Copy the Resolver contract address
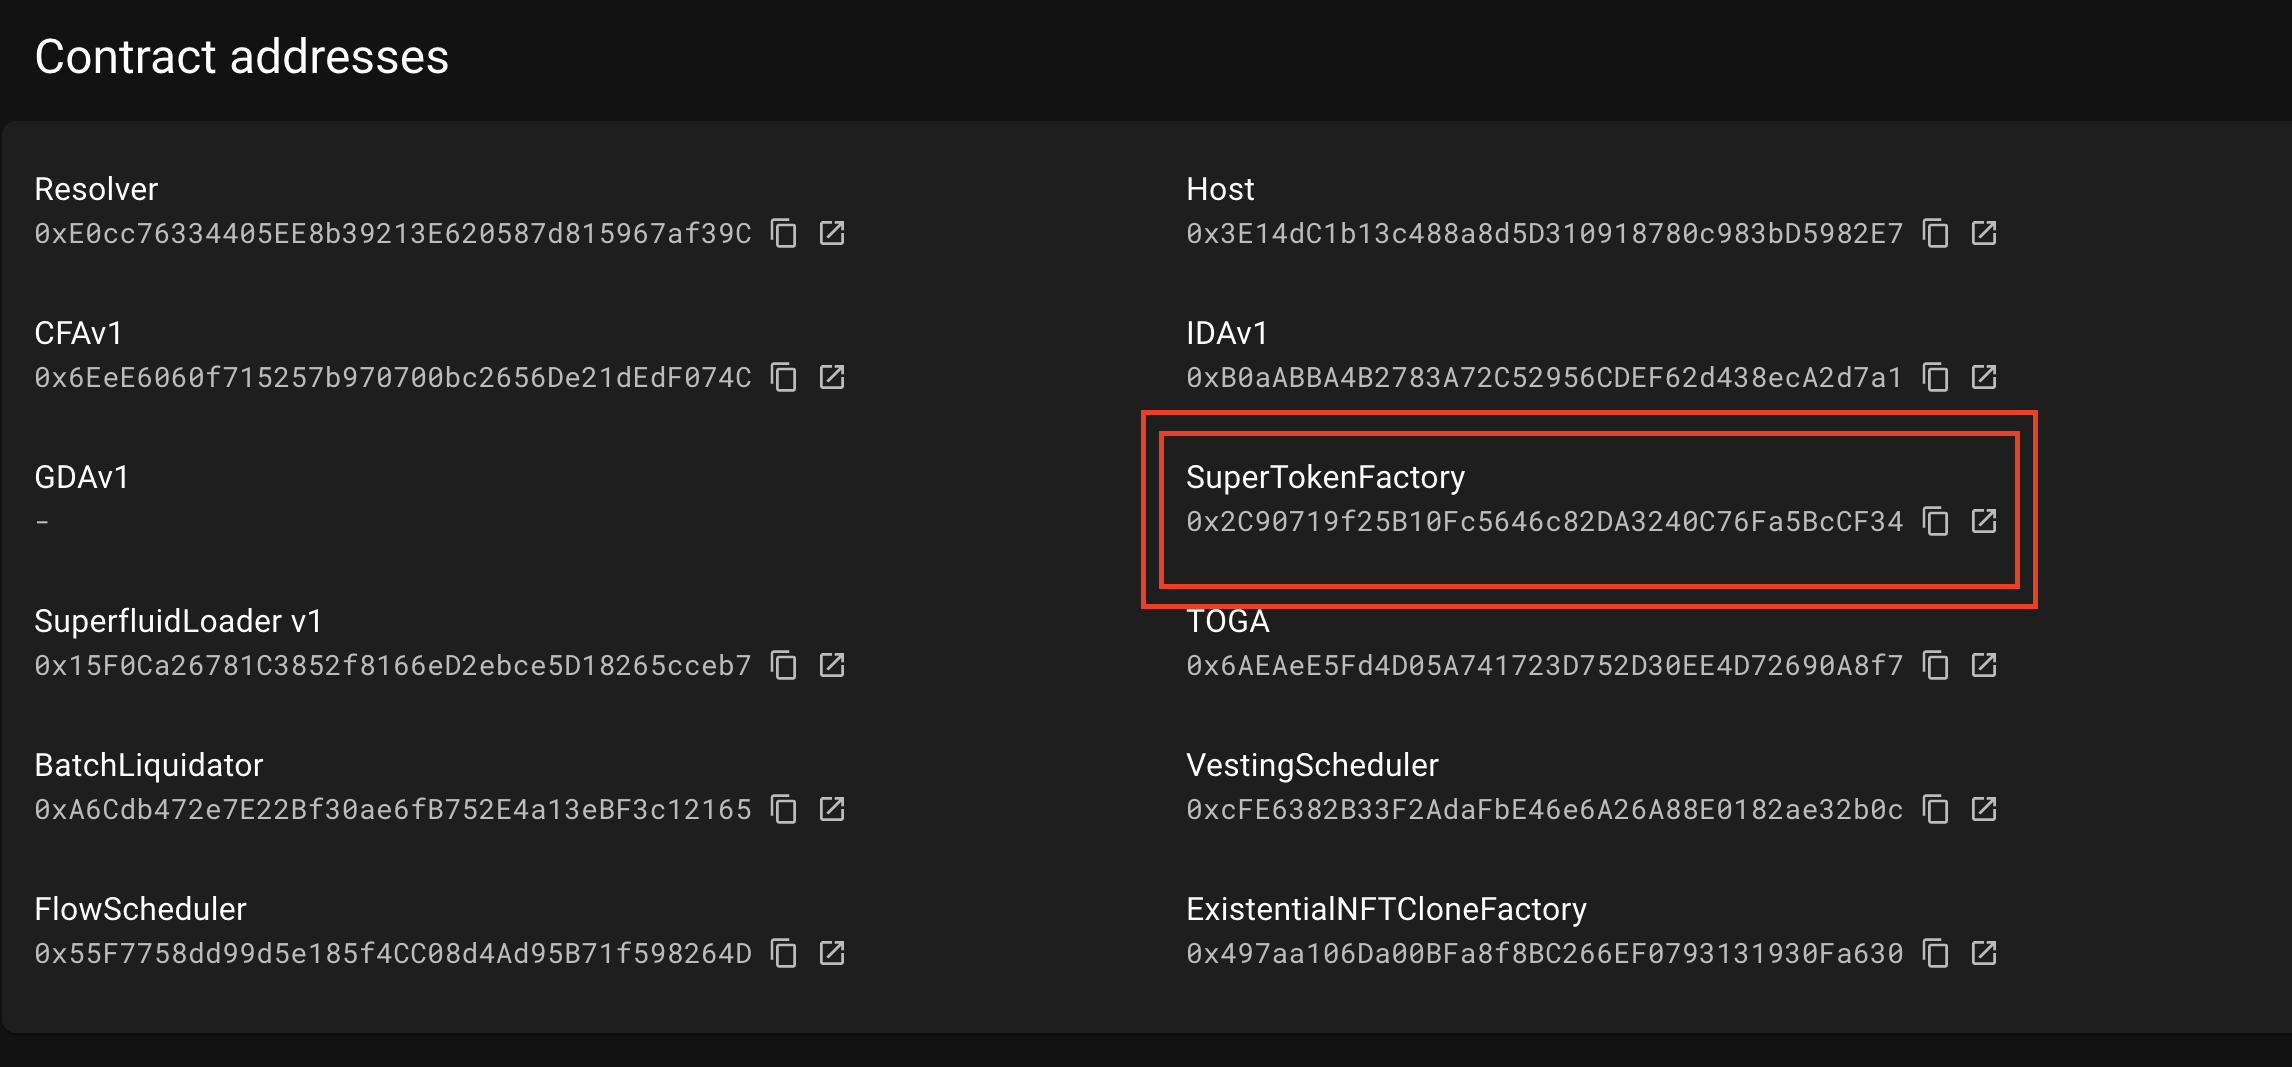This screenshot has height=1067, width=2292. (785, 233)
